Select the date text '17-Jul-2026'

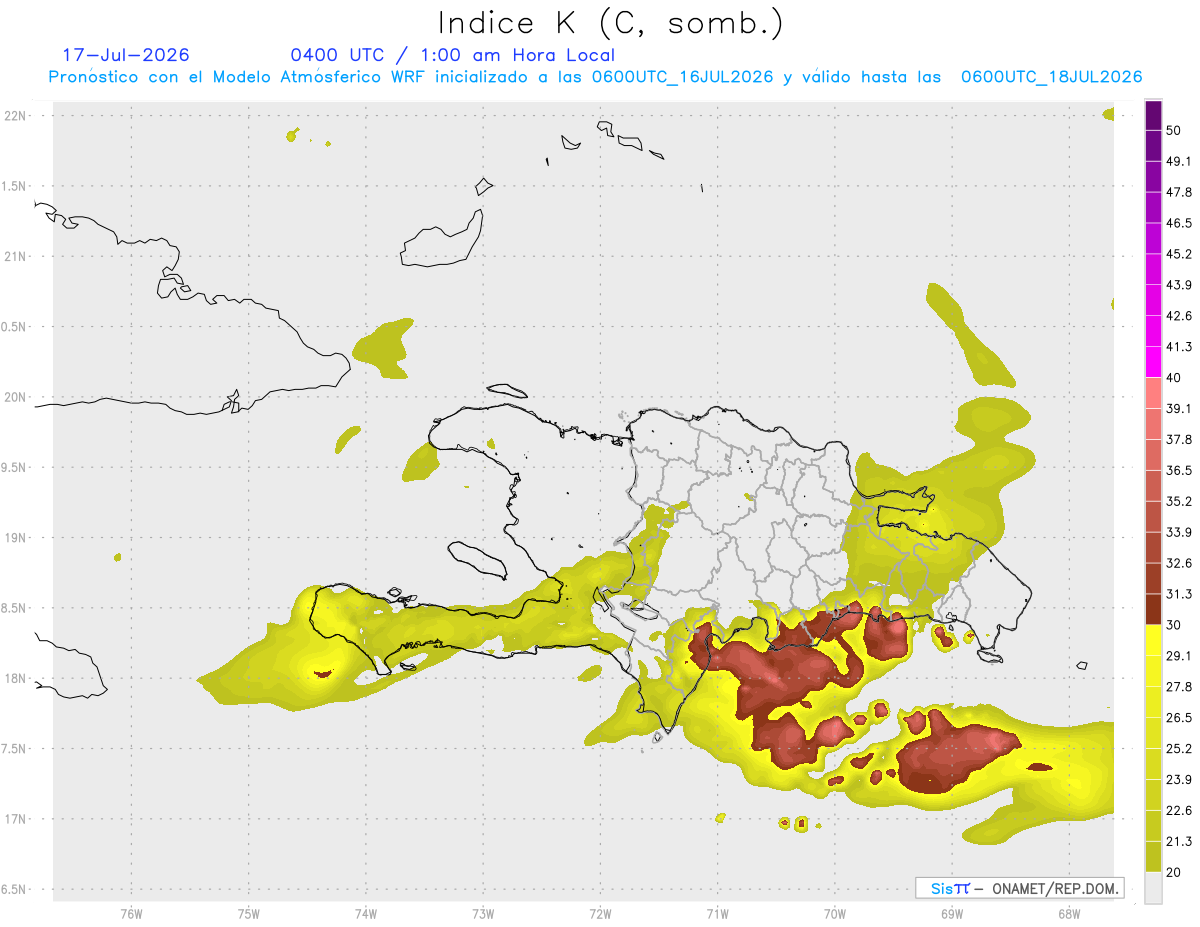coord(126,55)
